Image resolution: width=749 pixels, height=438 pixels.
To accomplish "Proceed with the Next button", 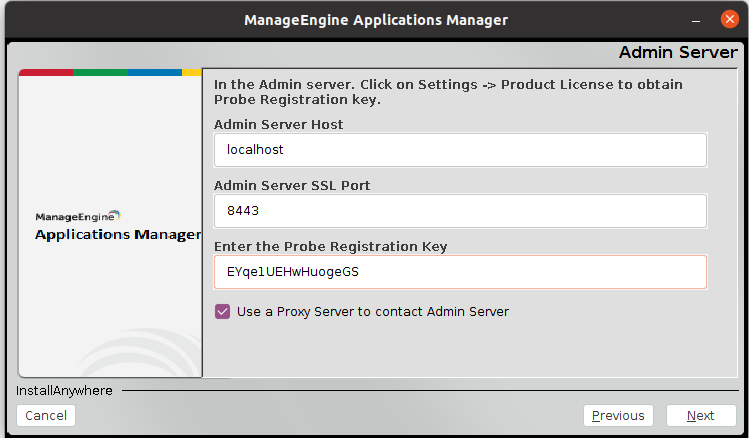I will (x=700, y=416).
